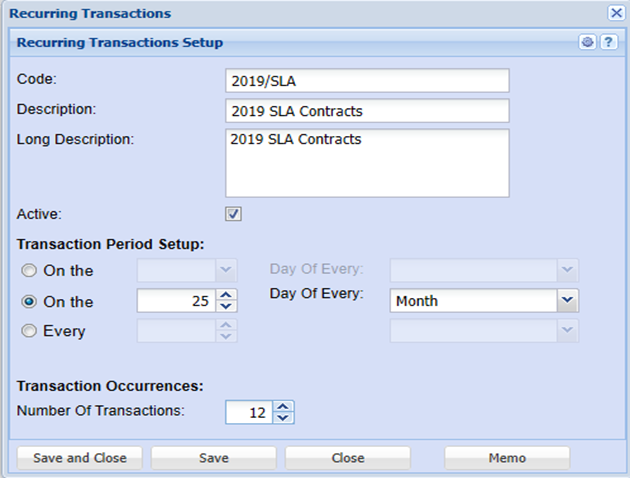Open help with the question mark icon
The image size is (630, 478).
tap(606, 43)
